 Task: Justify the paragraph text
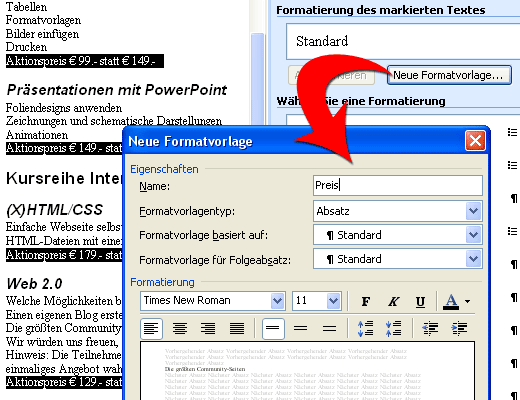pyautogui.click(x=237, y=329)
